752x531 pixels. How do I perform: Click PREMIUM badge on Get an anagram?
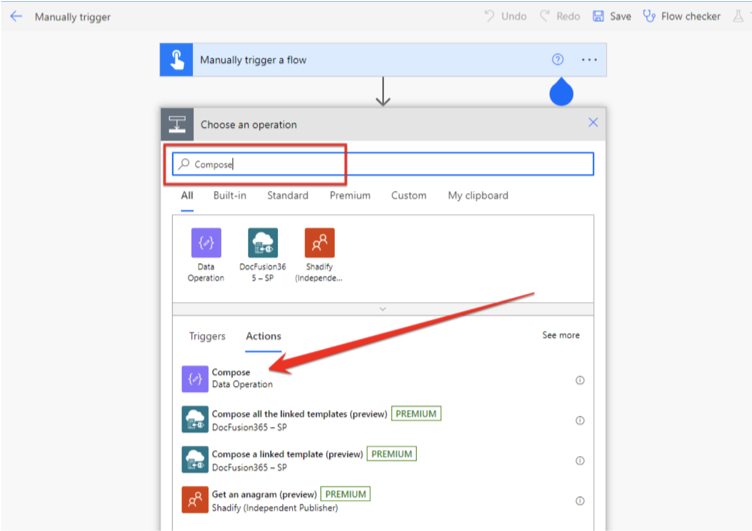(345, 494)
